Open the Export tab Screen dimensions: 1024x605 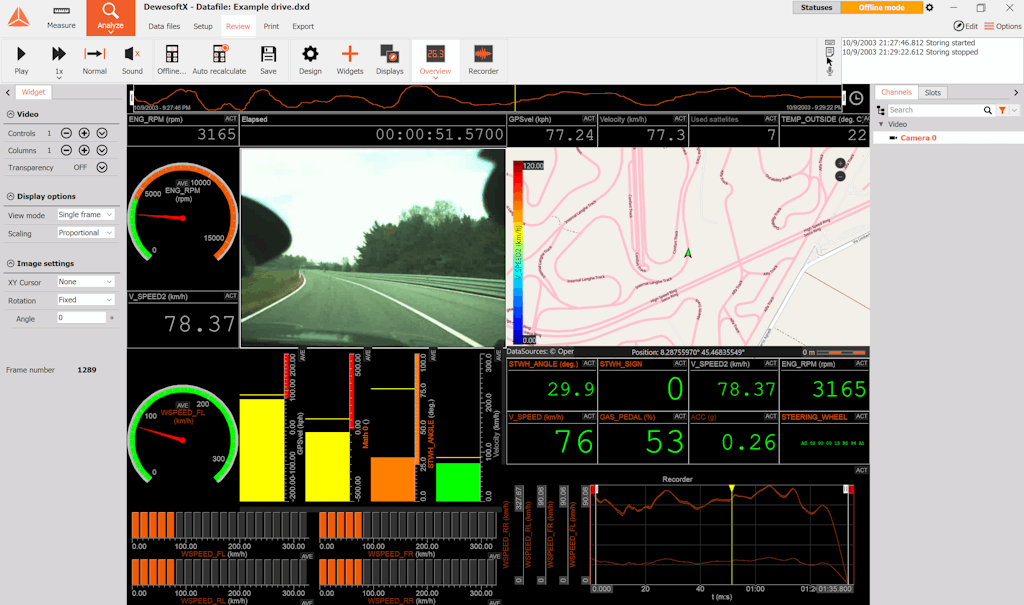click(303, 26)
